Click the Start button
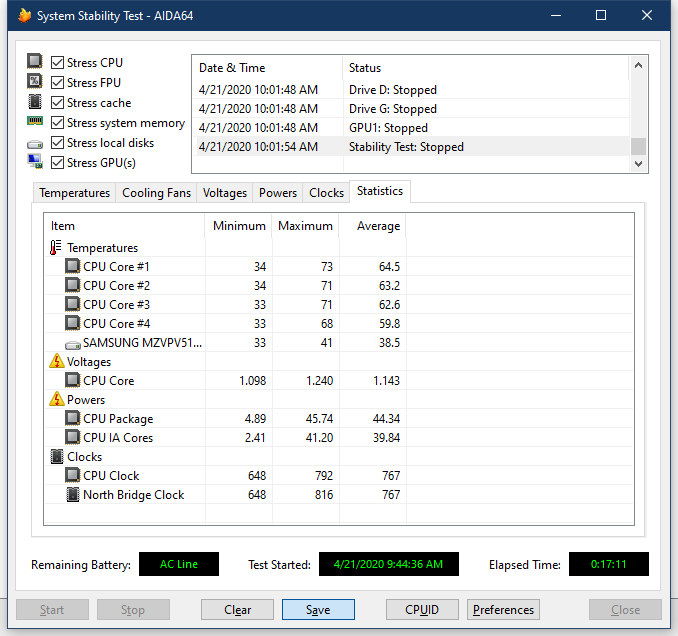Image resolution: width=678 pixels, height=636 pixels. coord(52,610)
